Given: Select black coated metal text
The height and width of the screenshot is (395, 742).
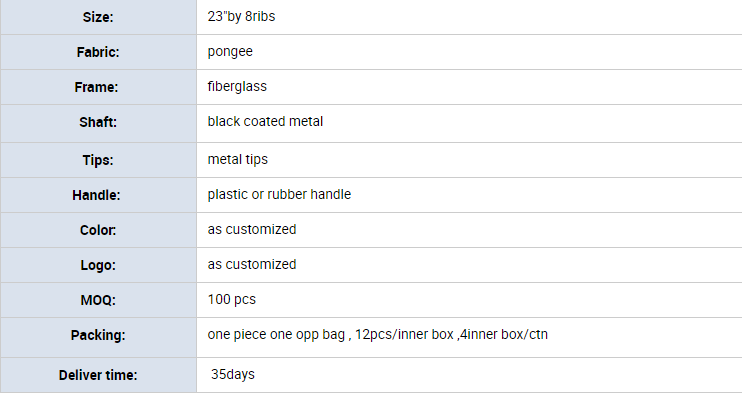Looking at the screenshot, I should (x=265, y=122).
